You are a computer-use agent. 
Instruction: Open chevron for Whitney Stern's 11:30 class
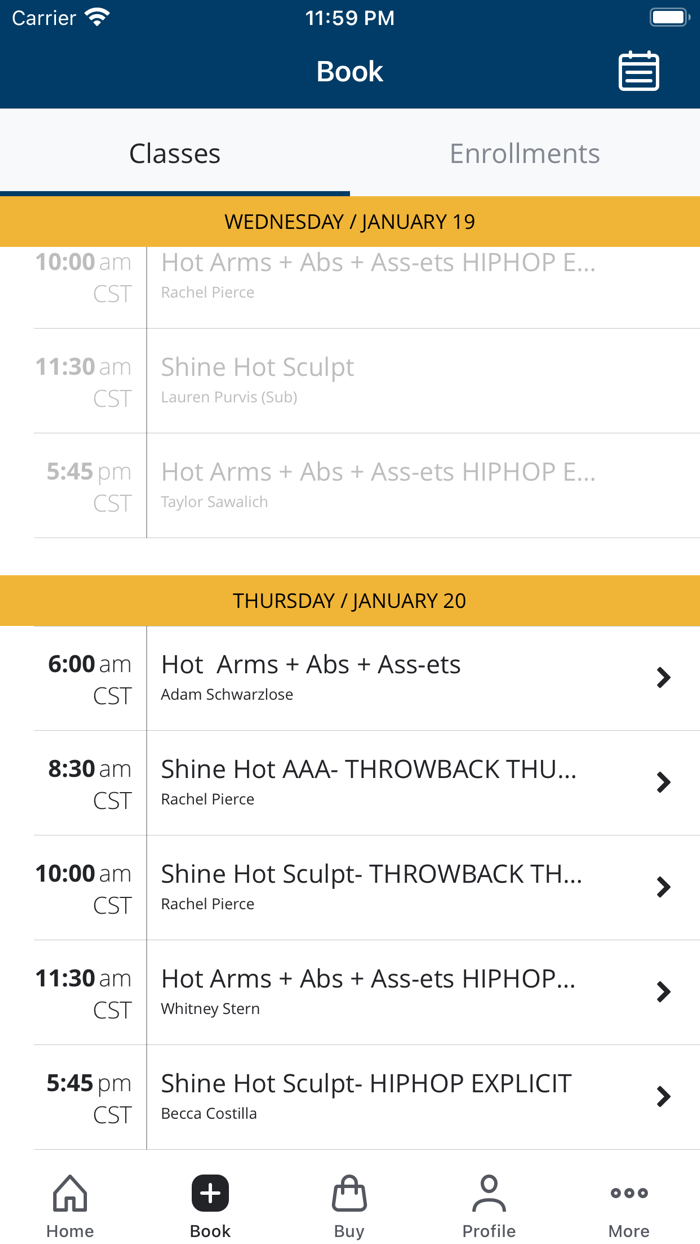pos(663,992)
